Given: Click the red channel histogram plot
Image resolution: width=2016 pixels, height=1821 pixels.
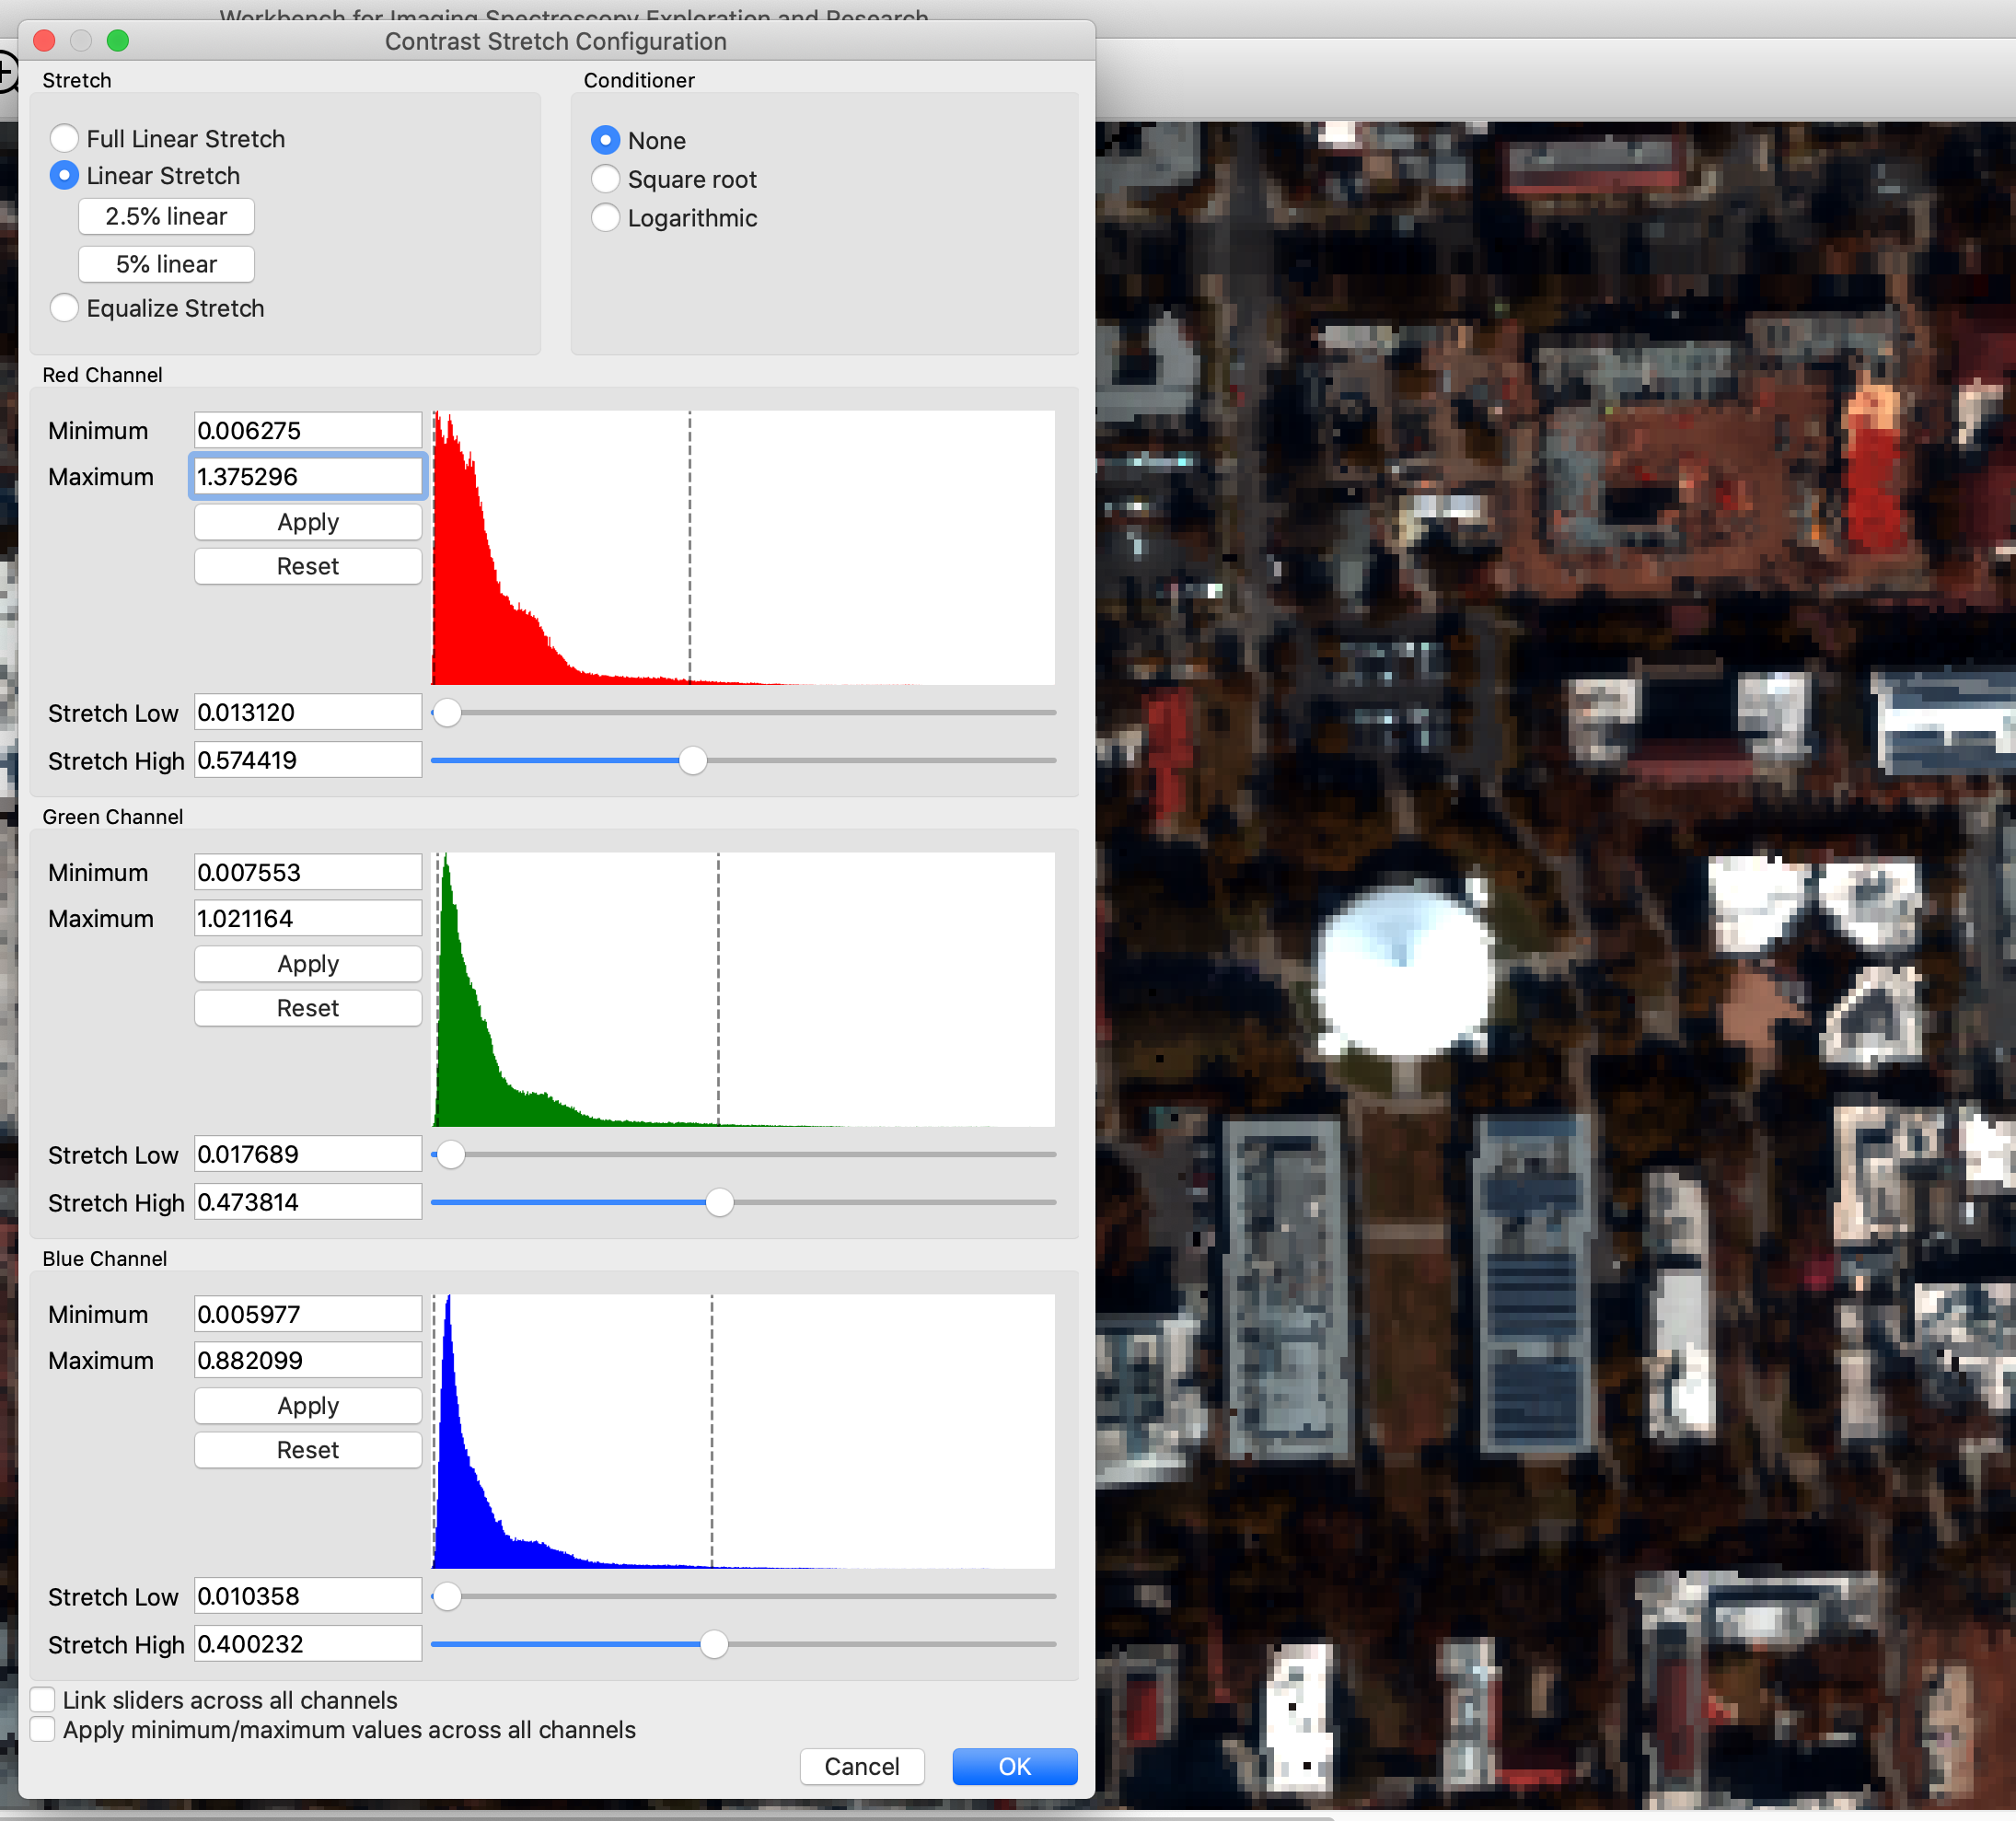Looking at the screenshot, I should [x=743, y=547].
